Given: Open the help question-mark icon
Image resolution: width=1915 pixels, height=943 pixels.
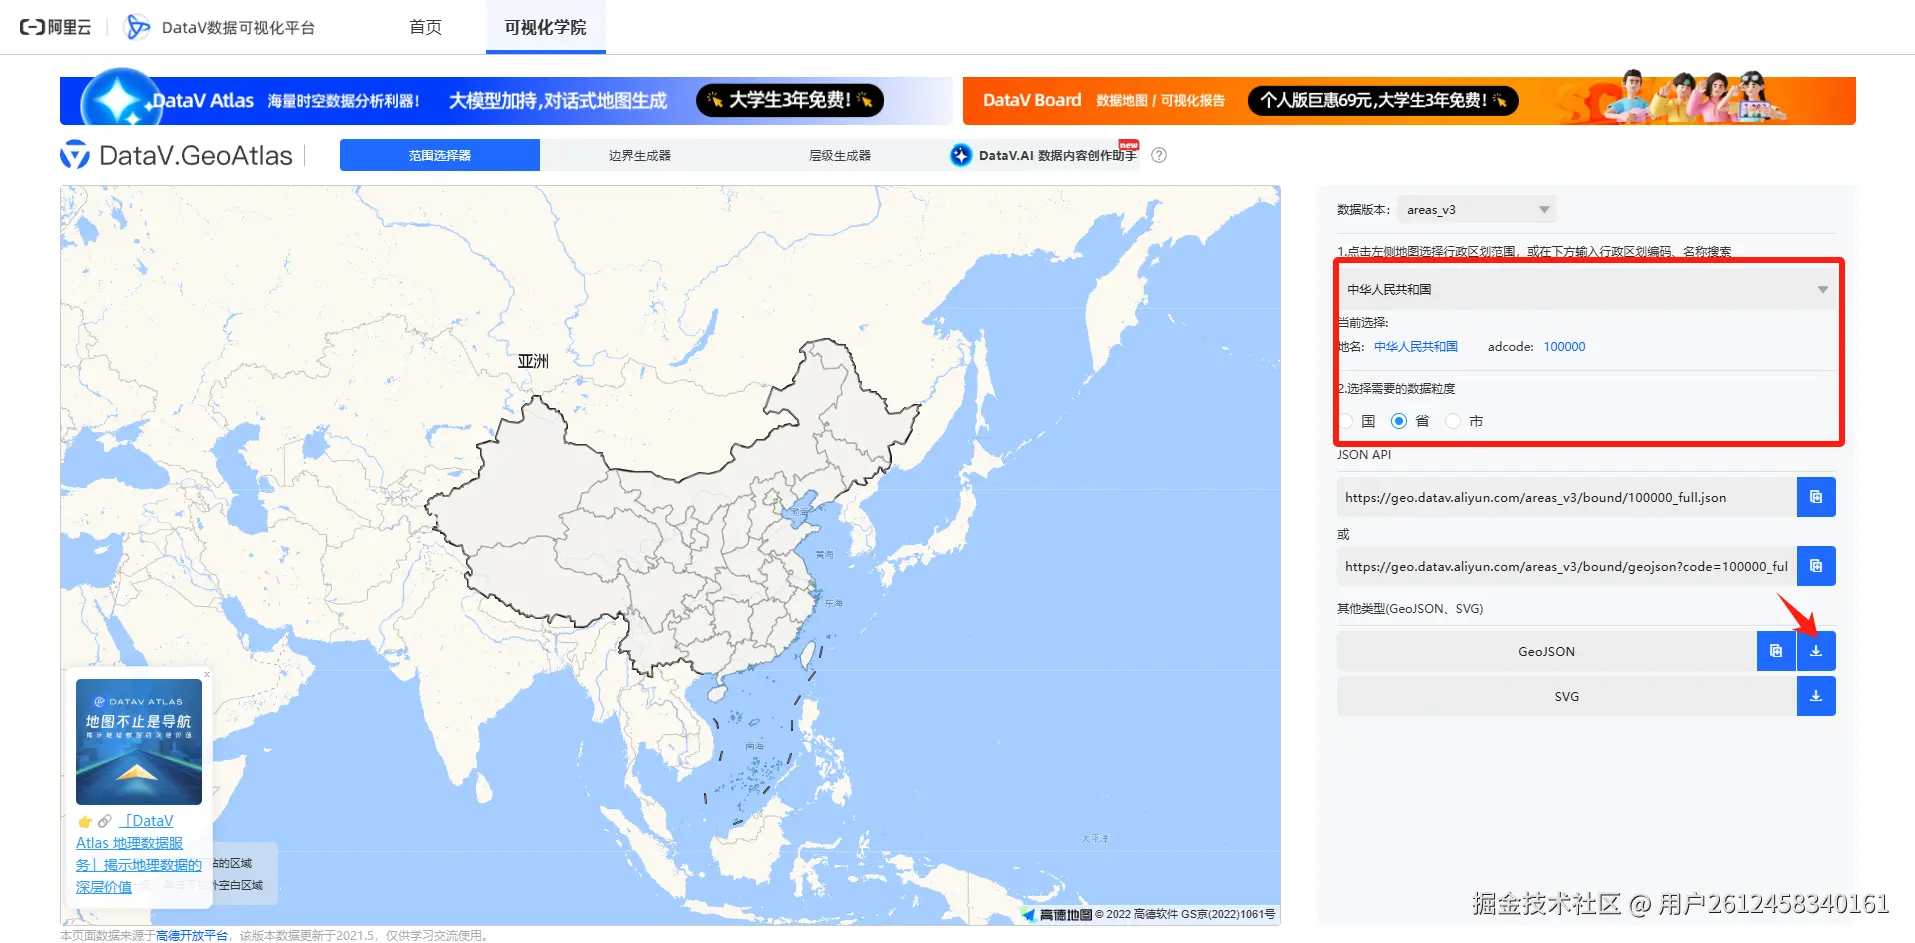Looking at the screenshot, I should (x=1159, y=155).
